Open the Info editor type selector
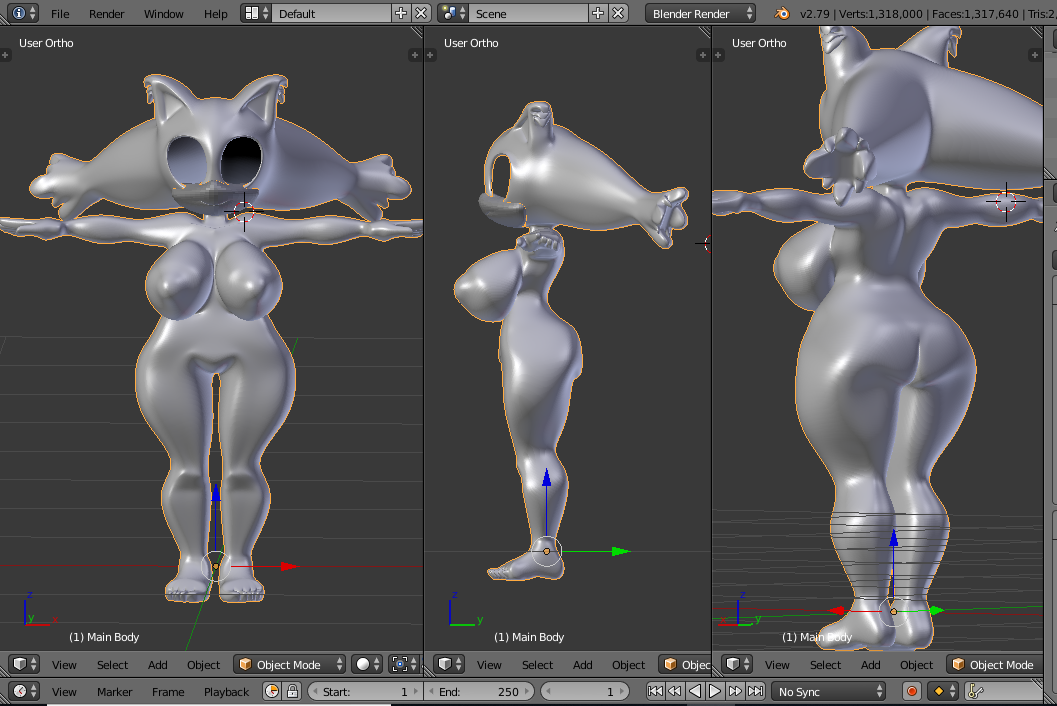 [24, 13]
